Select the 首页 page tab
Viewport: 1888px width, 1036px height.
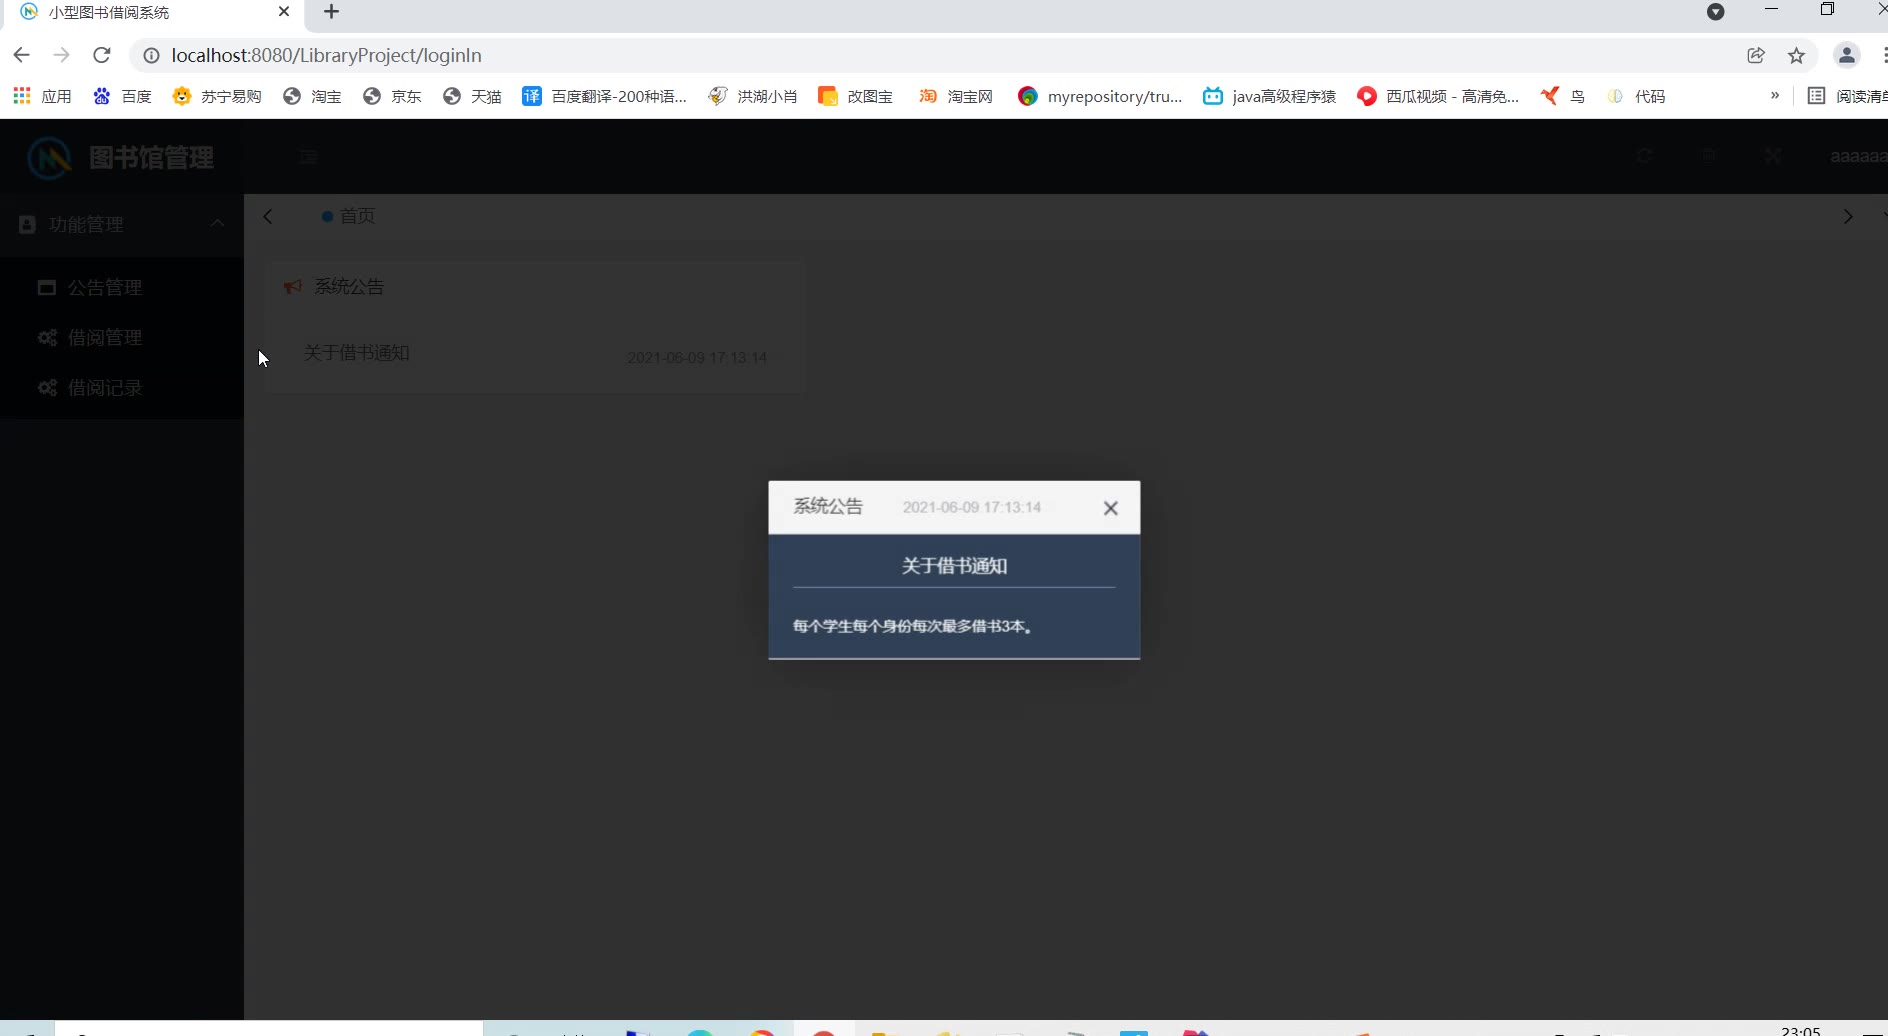click(x=348, y=216)
